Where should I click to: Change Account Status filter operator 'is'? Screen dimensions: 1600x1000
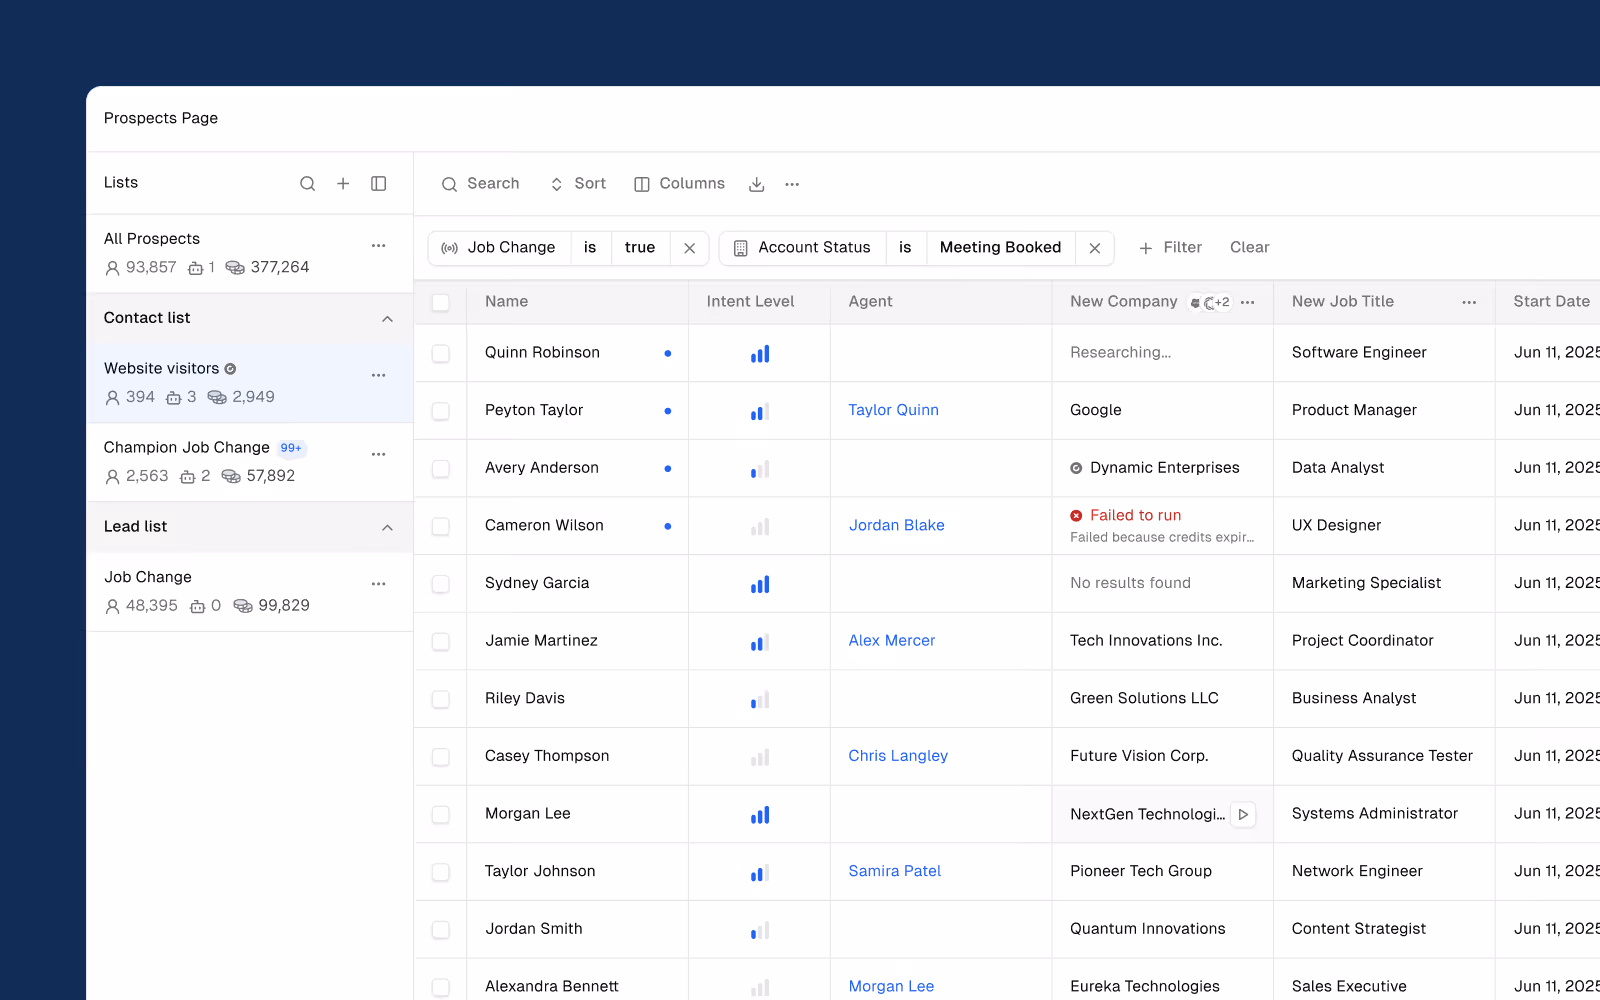pyautogui.click(x=905, y=248)
